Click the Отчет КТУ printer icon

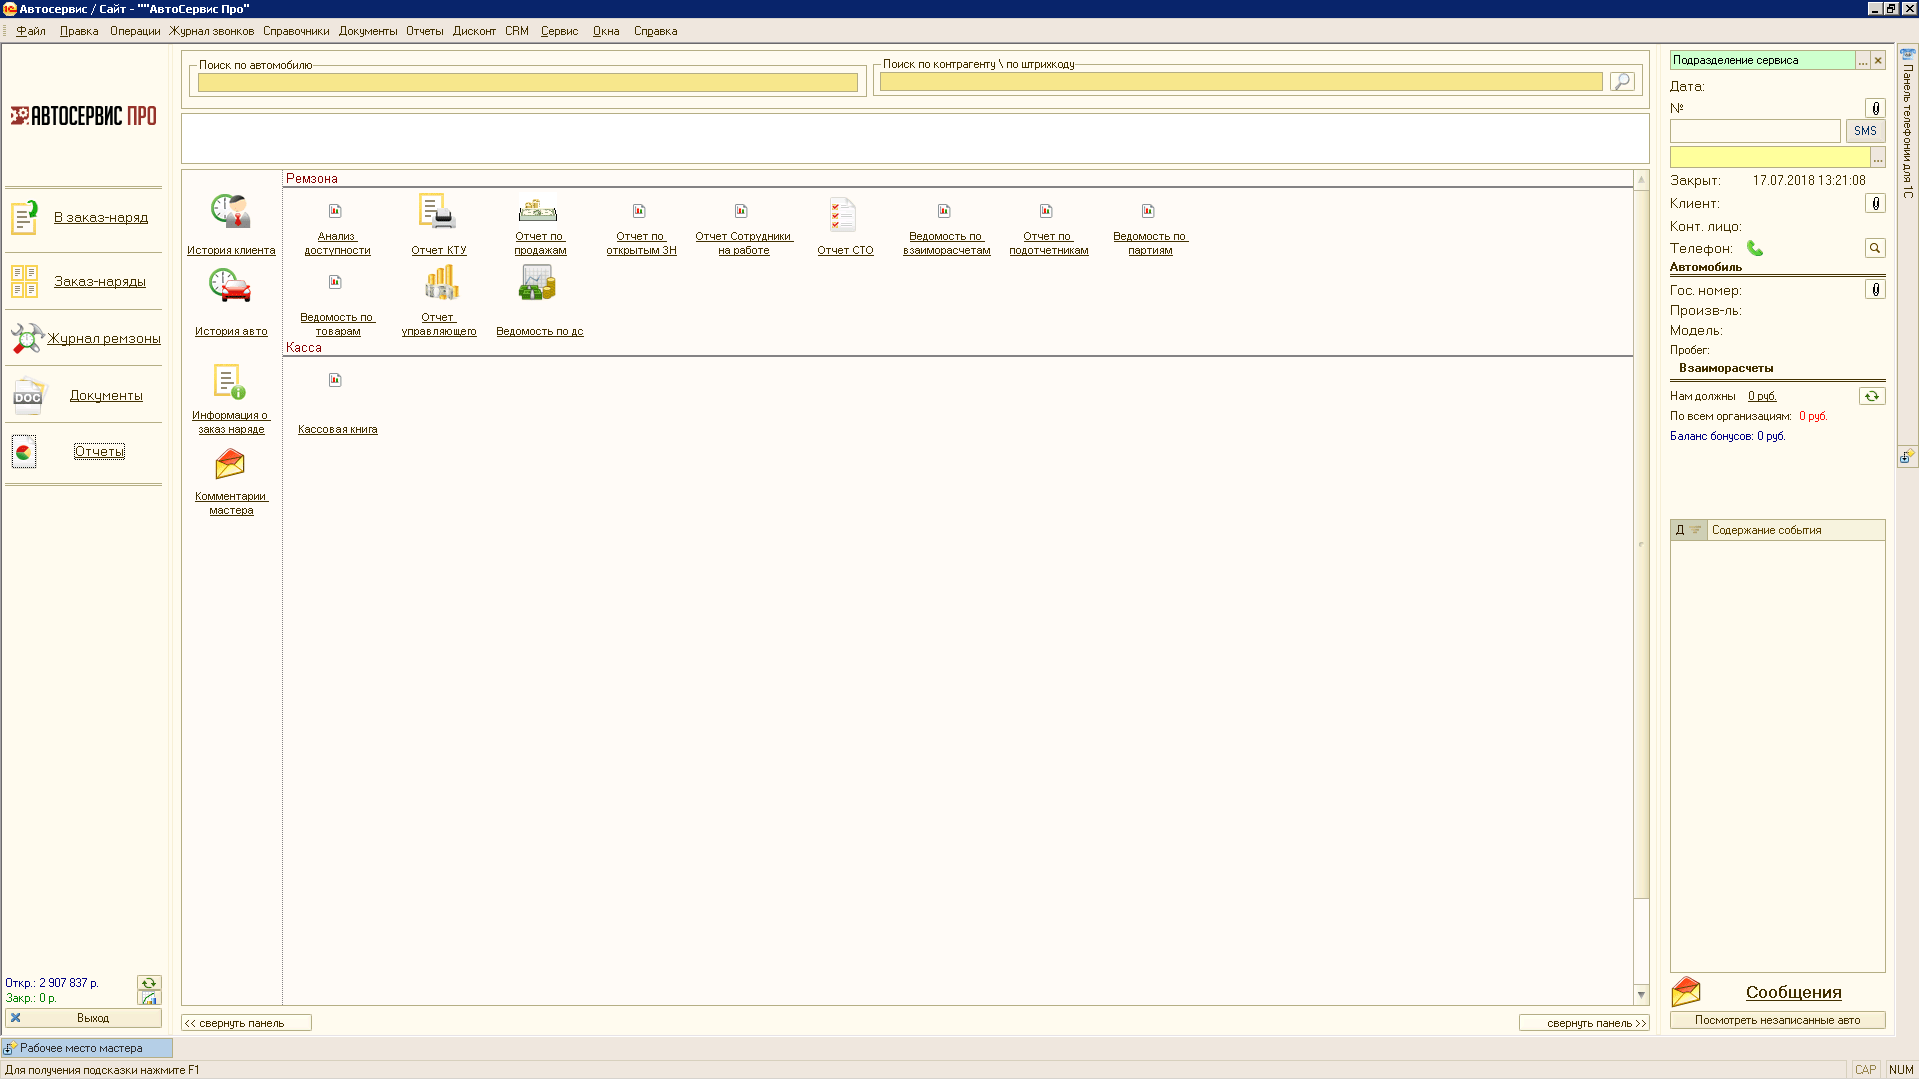(437, 212)
